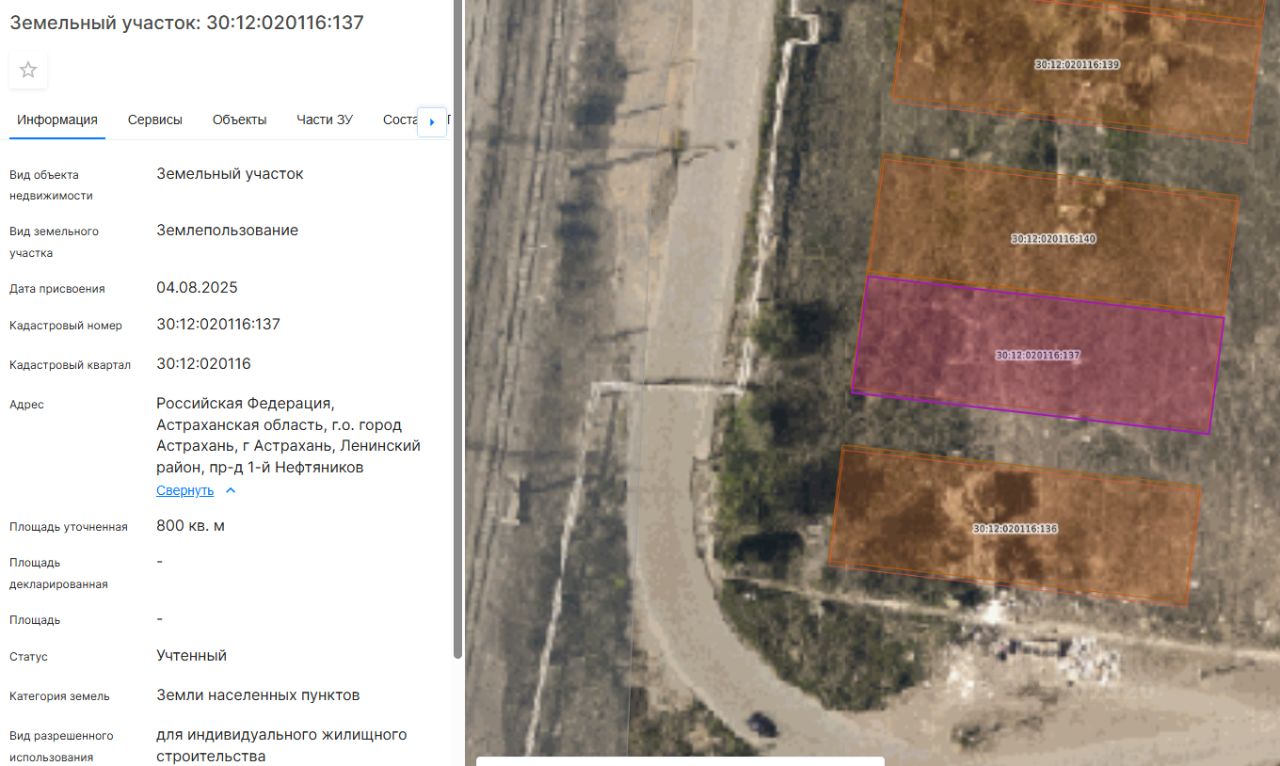Click the 'Адрес' label

tap(27, 405)
